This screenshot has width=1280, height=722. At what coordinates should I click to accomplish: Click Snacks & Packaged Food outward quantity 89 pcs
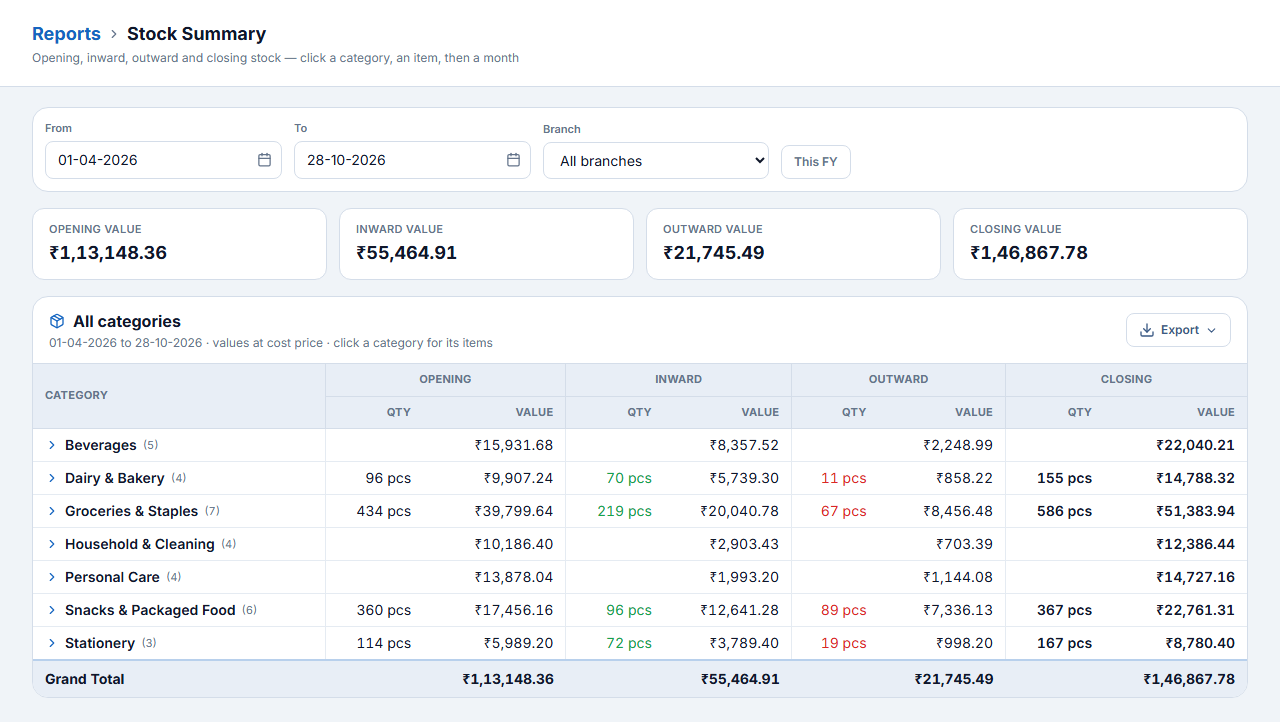coord(844,610)
